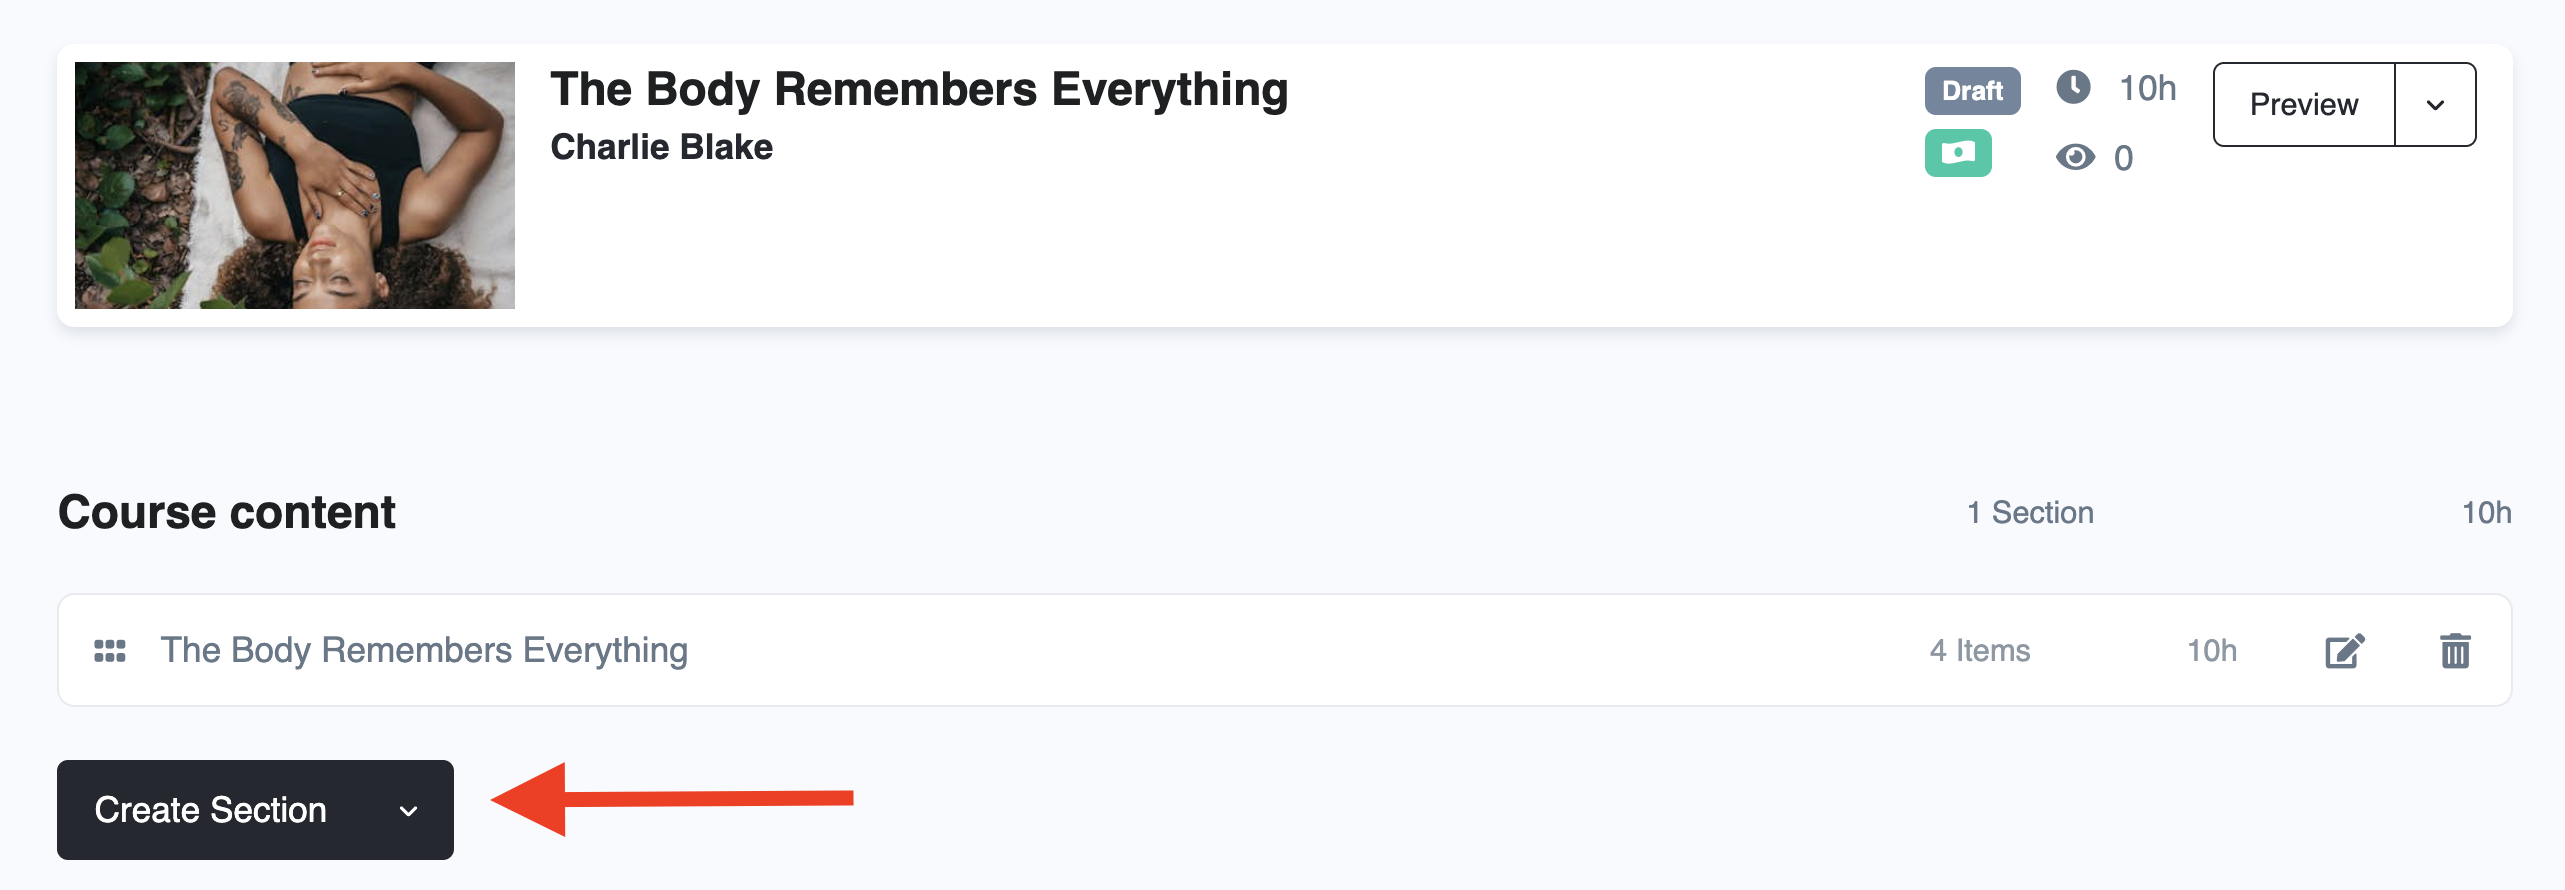Click the author name Charlie Blake
Image resolution: width=2565 pixels, height=890 pixels.
tap(661, 147)
